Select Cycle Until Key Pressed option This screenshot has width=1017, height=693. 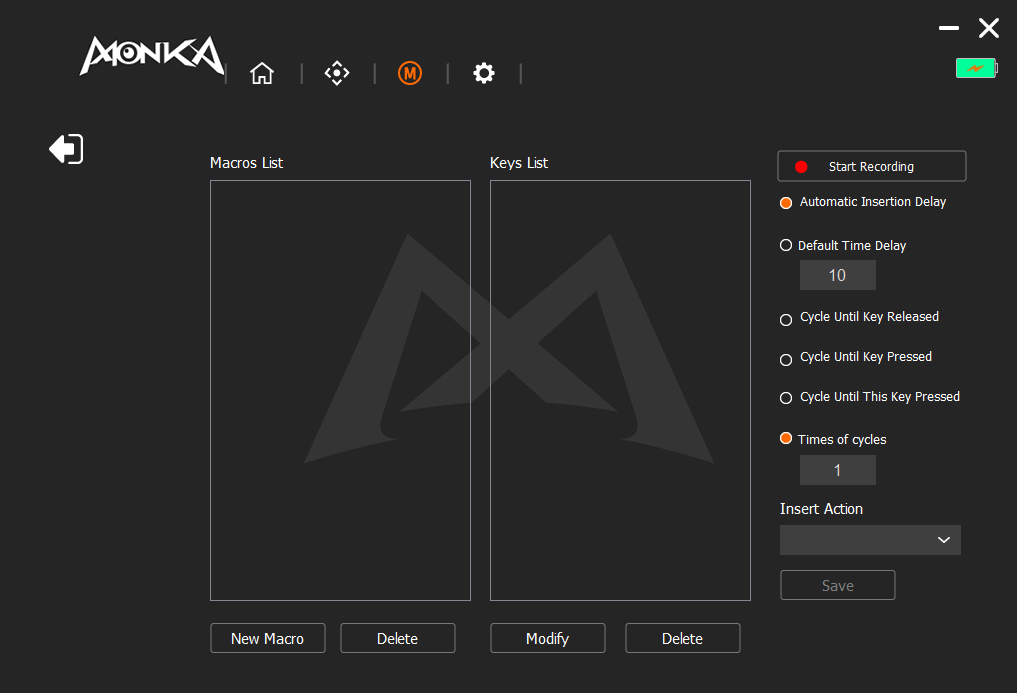click(x=786, y=360)
